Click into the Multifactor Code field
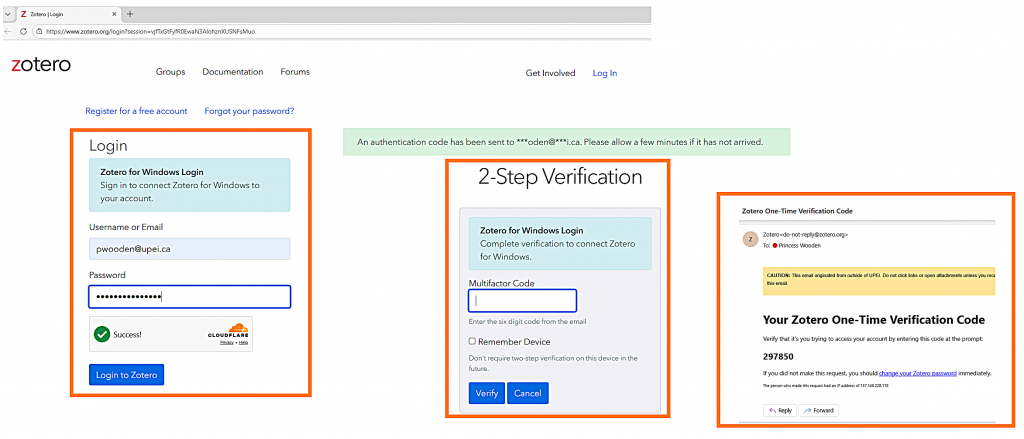 (522, 300)
